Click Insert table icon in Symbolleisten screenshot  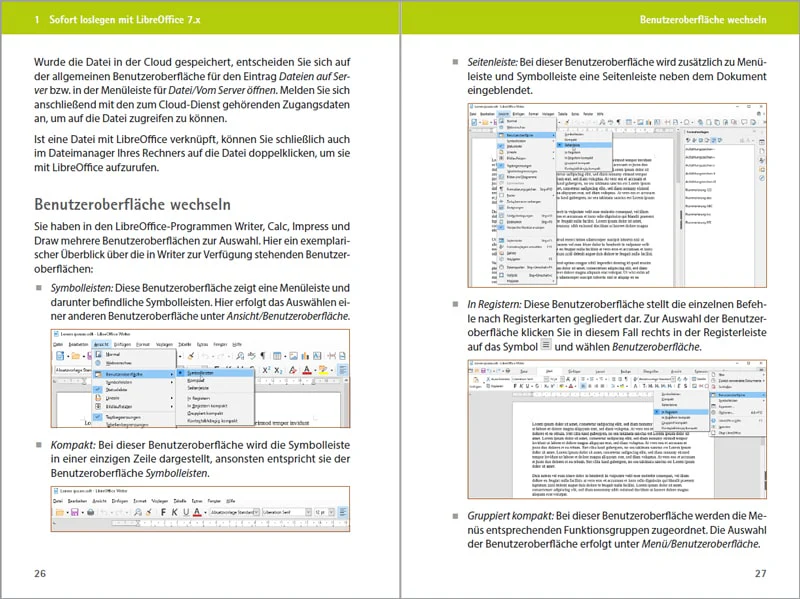tap(277, 356)
